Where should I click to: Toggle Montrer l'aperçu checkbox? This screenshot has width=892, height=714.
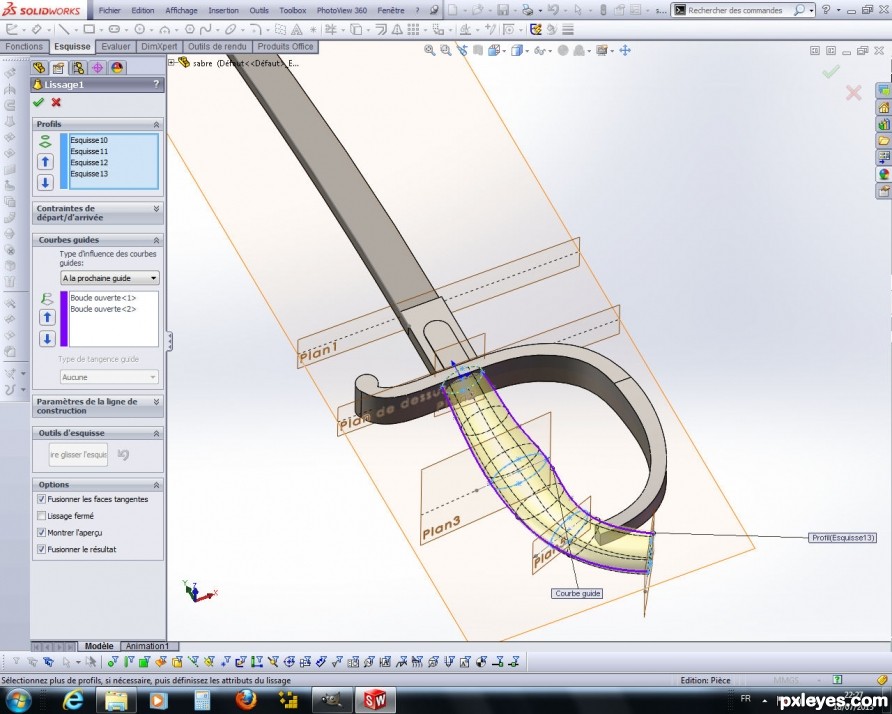click(41, 533)
